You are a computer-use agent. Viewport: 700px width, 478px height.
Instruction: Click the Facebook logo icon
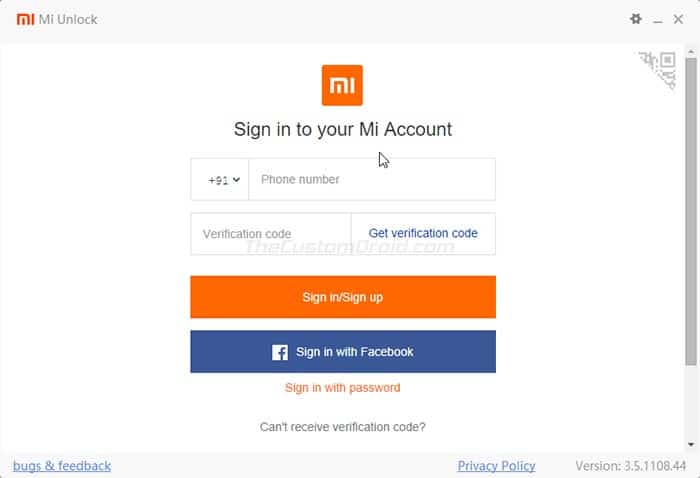[x=280, y=352]
